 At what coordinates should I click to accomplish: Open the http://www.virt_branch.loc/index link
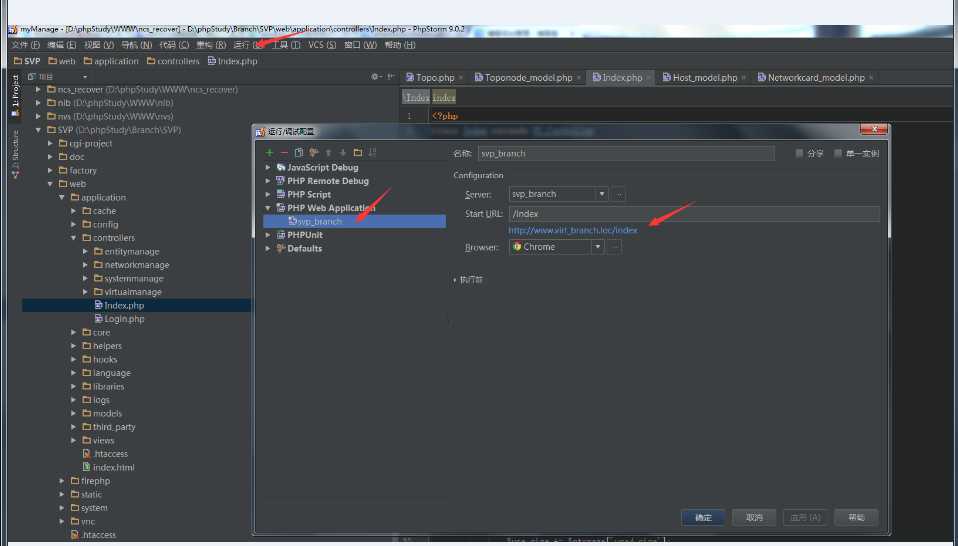click(x=572, y=230)
